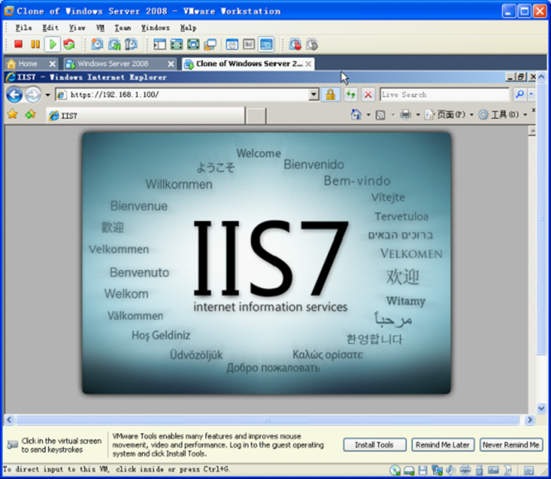Image resolution: width=551 pixels, height=479 pixels.
Task: Select the IIS7 browser tab
Action: pos(145,115)
